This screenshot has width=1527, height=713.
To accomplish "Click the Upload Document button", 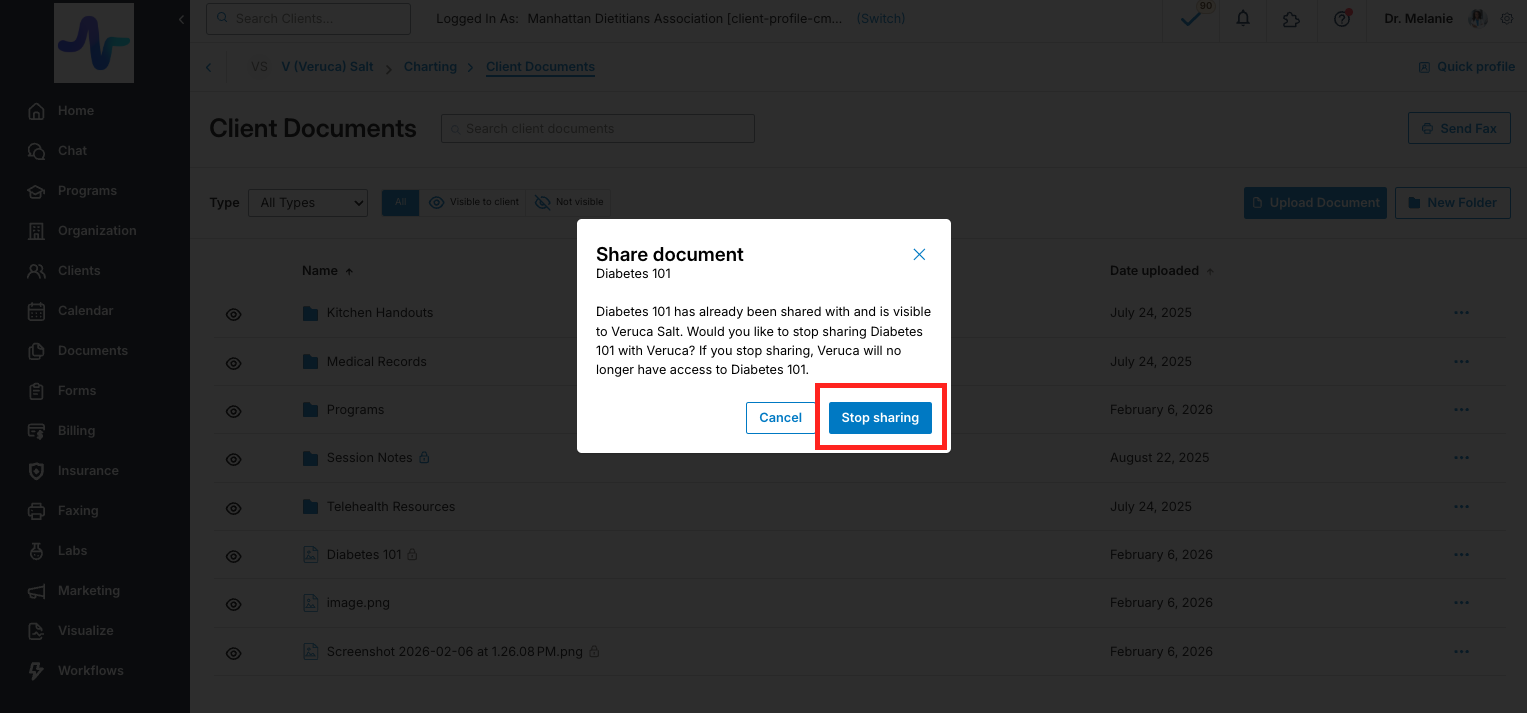I will [x=1315, y=203].
